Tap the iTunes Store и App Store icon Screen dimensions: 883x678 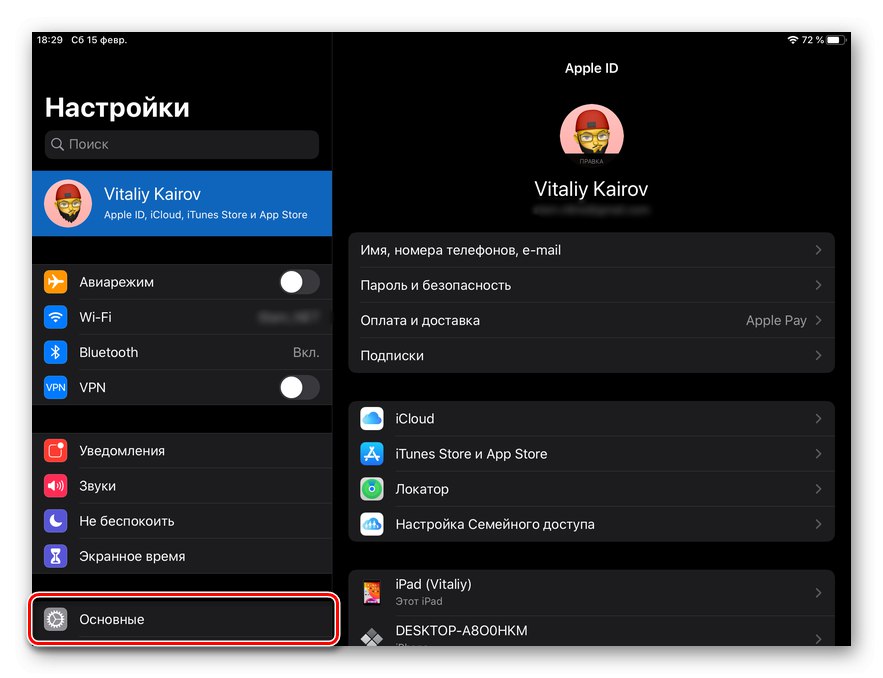(x=372, y=454)
